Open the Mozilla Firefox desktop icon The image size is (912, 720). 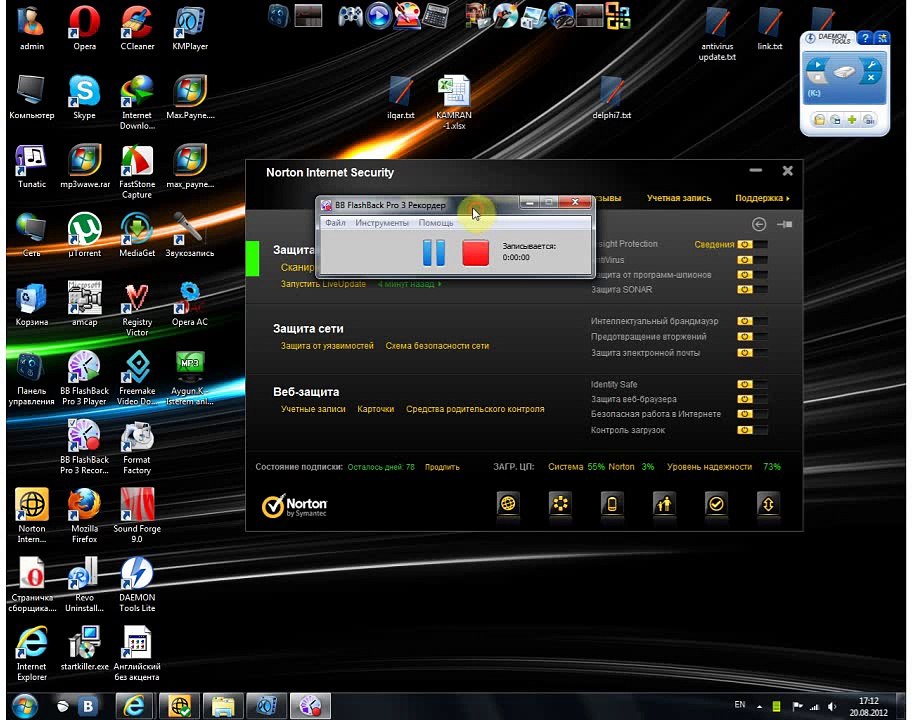[84, 515]
